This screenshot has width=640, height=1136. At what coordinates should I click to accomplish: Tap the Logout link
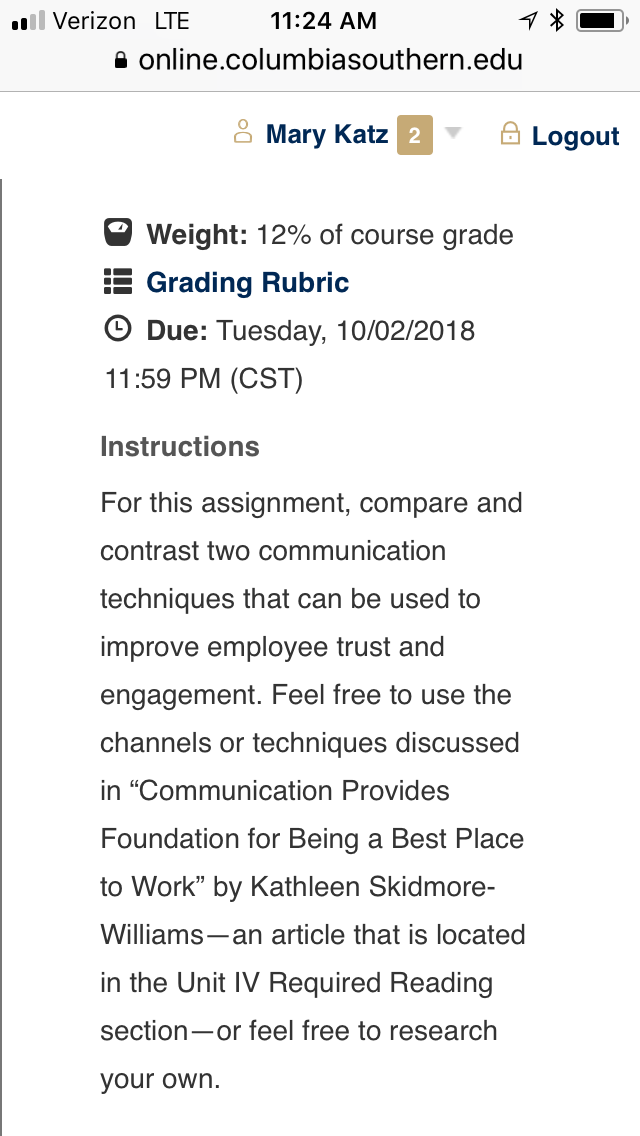coord(575,136)
